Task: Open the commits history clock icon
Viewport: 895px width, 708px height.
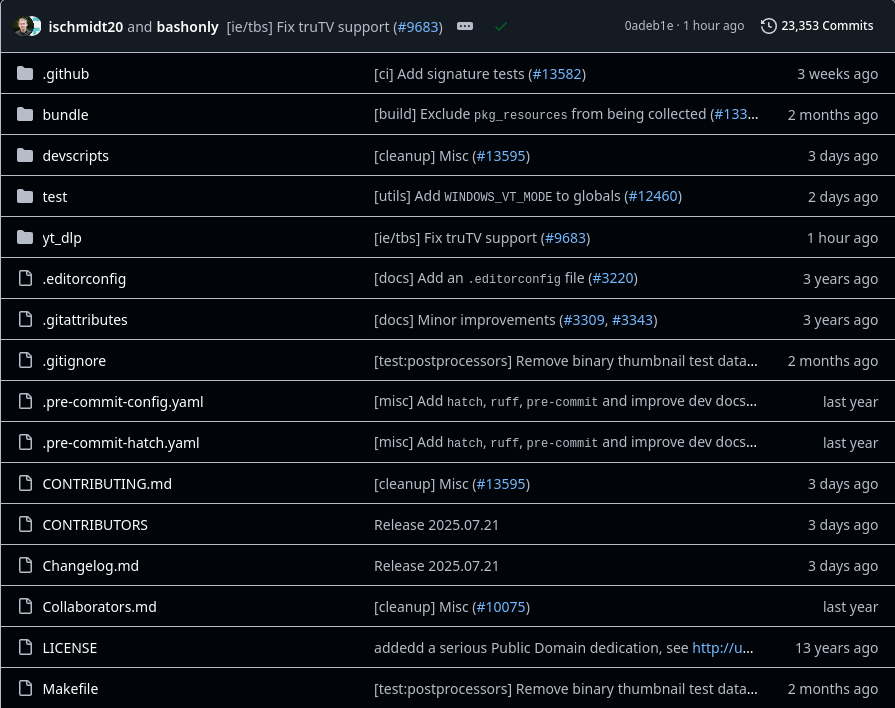Action: click(768, 26)
